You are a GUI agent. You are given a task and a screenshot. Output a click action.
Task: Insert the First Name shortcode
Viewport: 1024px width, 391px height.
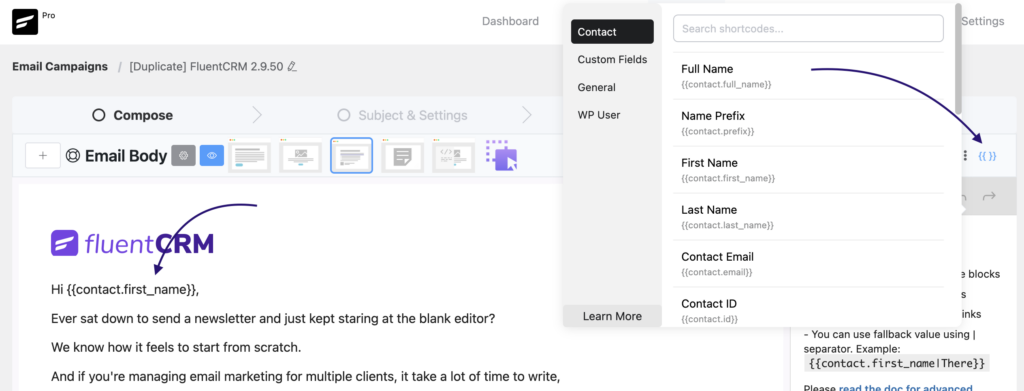click(808, 170)
